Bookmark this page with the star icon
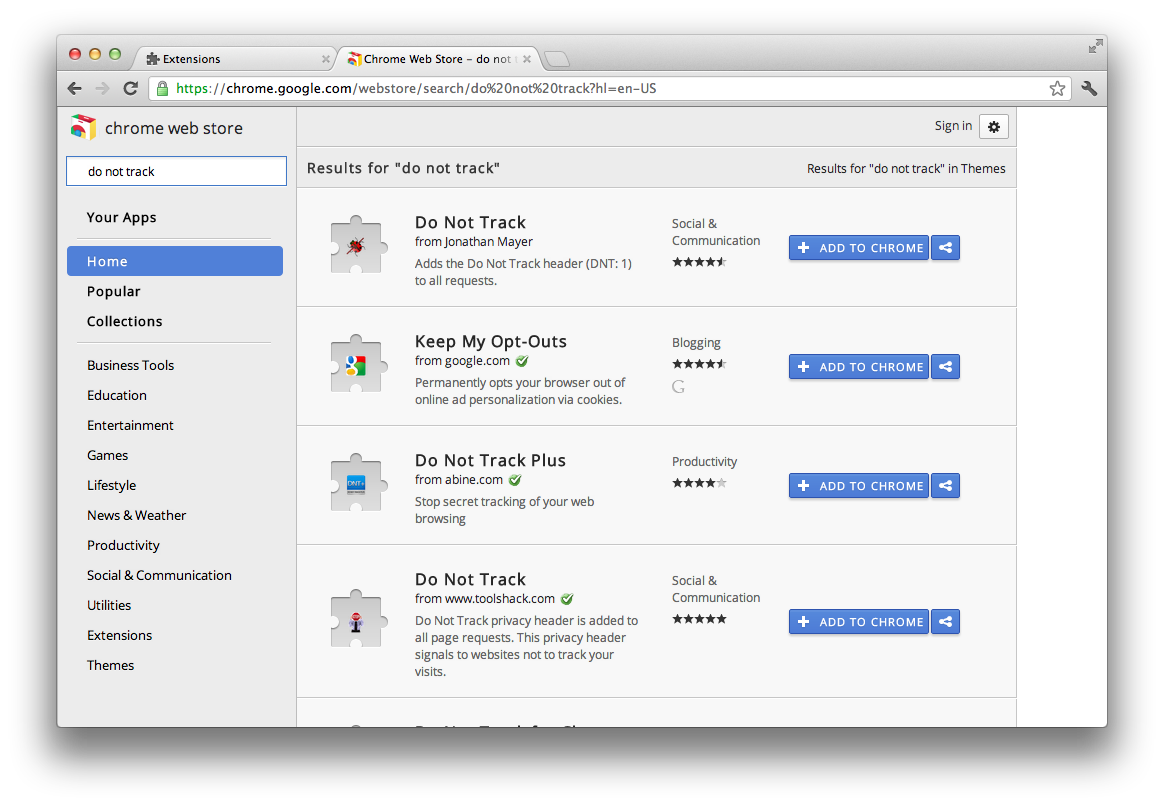The width and height of the screenshot is (1164, 806). coord(1057,89)
